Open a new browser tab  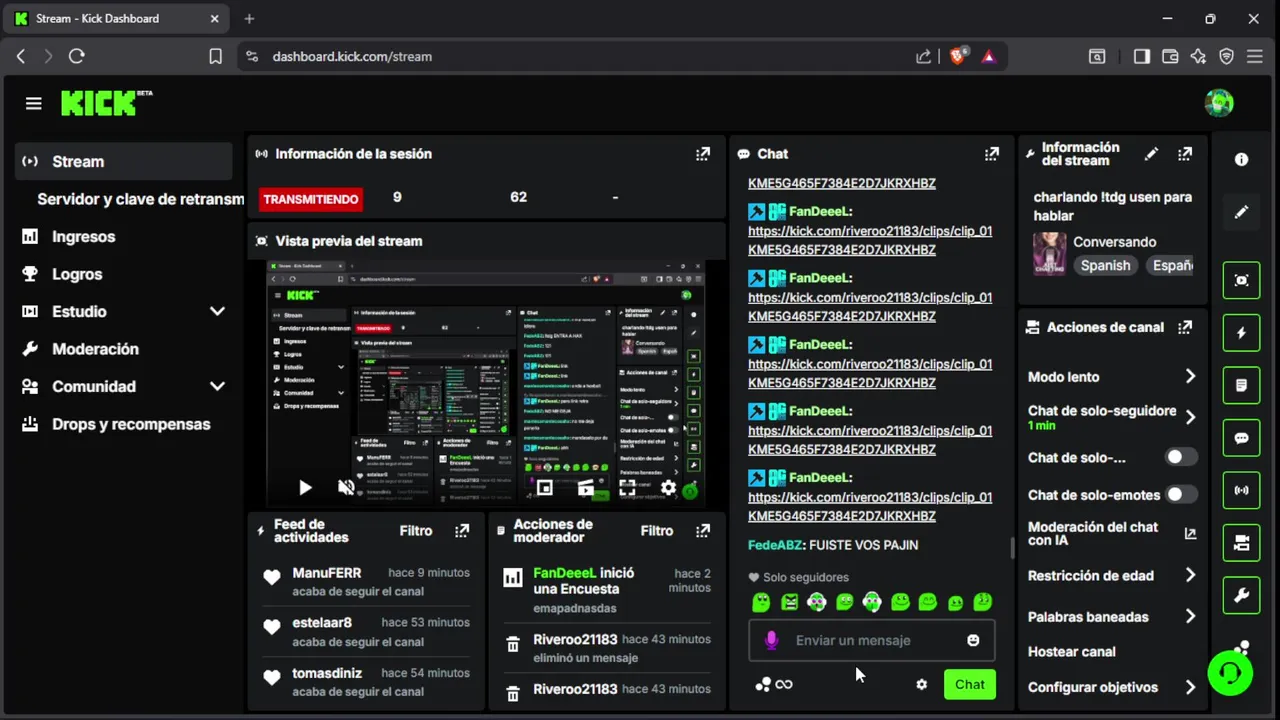click(249, 19)
